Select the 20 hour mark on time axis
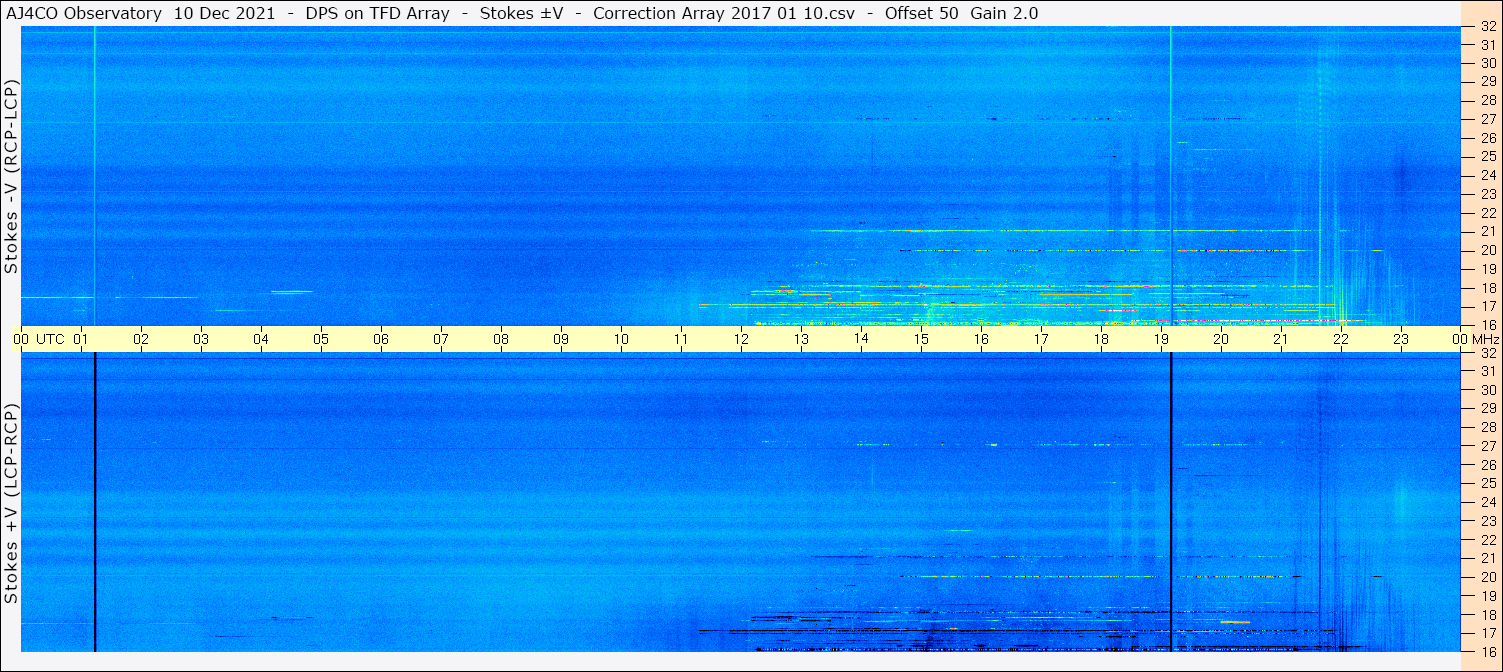 point(1222,340)
